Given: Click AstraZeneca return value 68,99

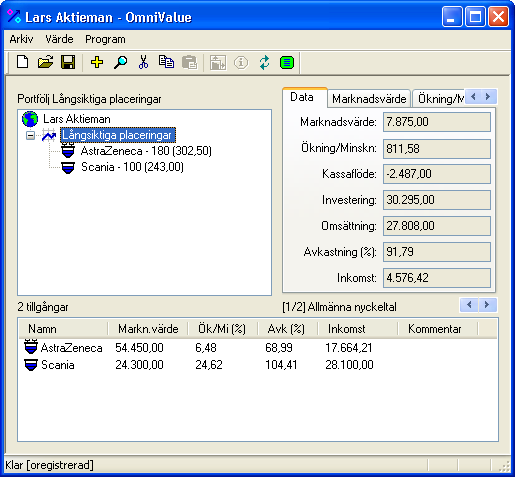Looking at the screenshot, I should (279, 348).
